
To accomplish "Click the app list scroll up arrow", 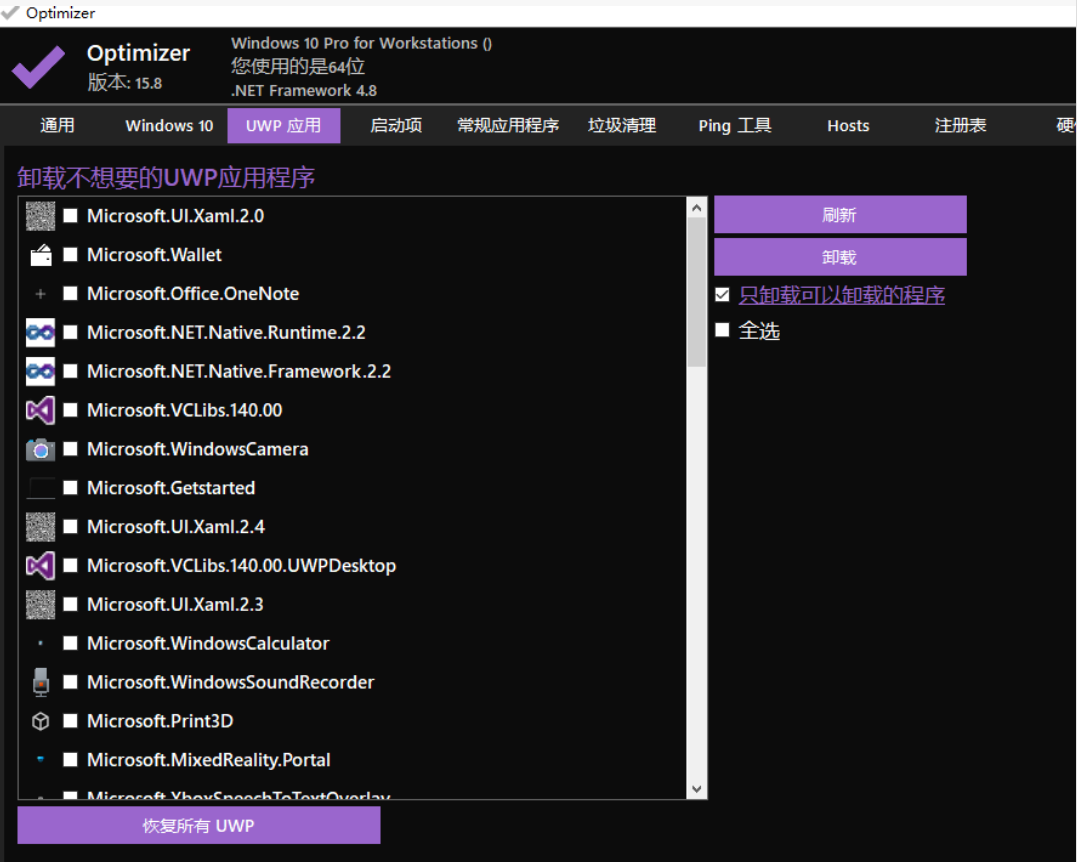I will point(696,207).
